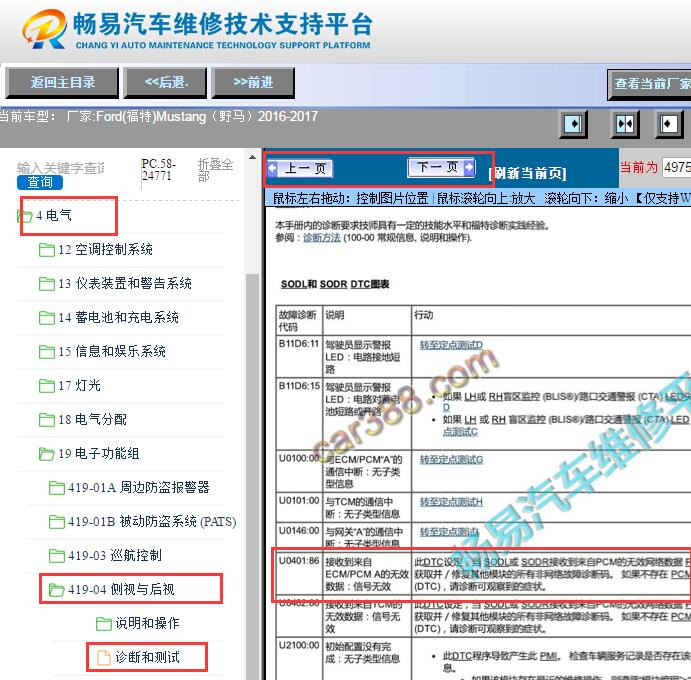Collapse the 4 电气 tree node

click(x=54, y=216)
